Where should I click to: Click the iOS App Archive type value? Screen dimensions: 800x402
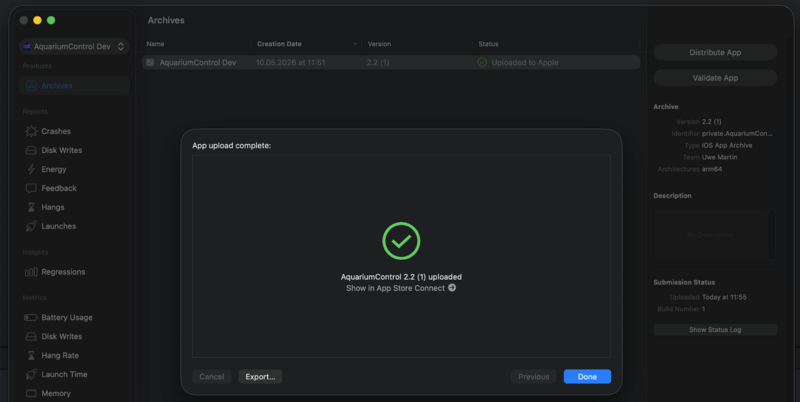click(x=727, y=145)
